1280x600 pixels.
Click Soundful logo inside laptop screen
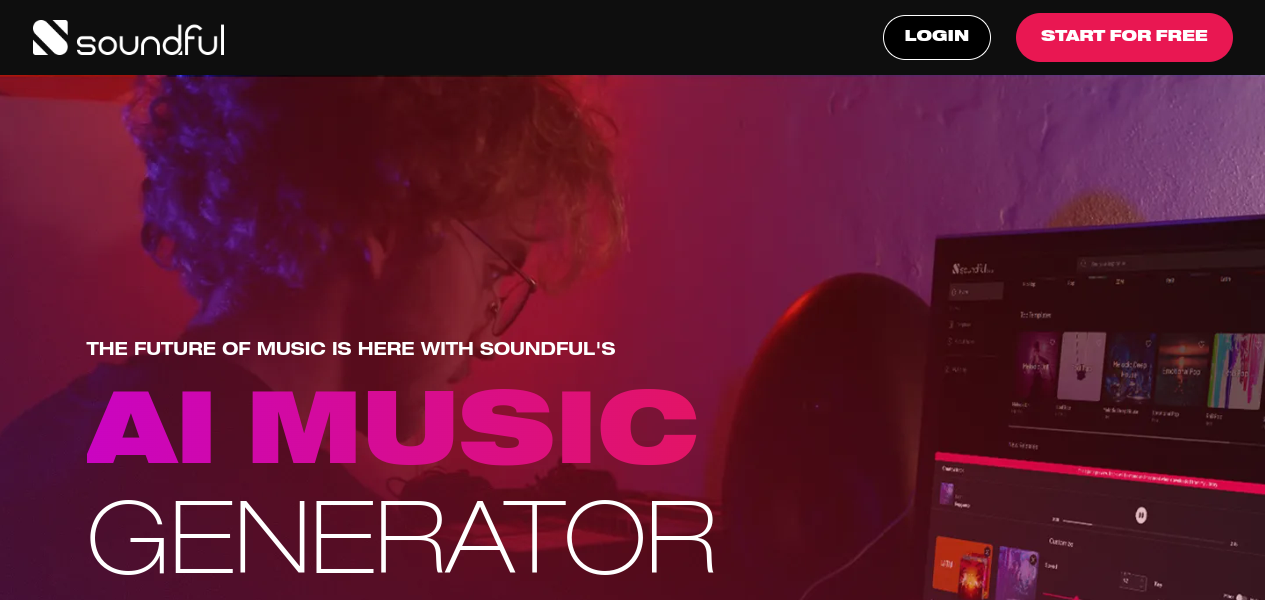(974, 268)
